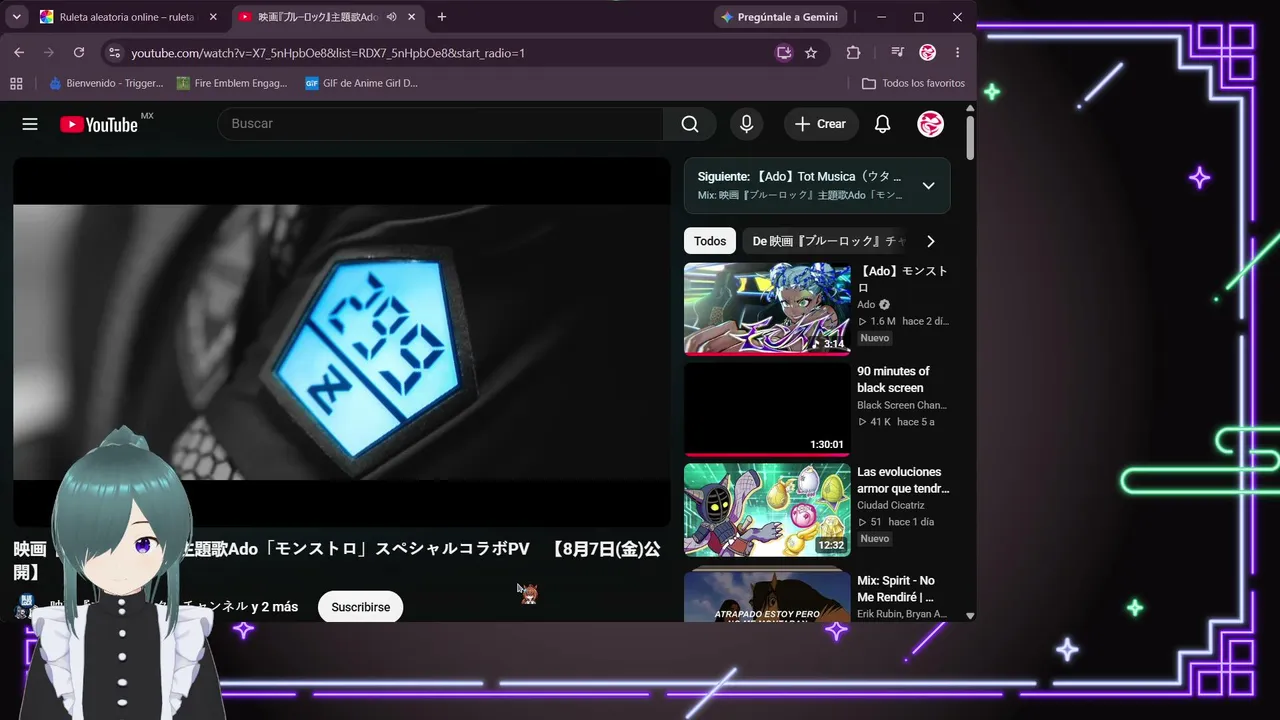Close the YouTube video tab

tap(411, 17)
